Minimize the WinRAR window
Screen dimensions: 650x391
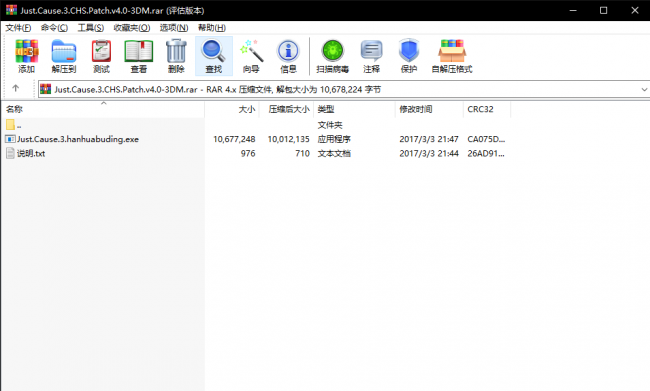[573, 10]
